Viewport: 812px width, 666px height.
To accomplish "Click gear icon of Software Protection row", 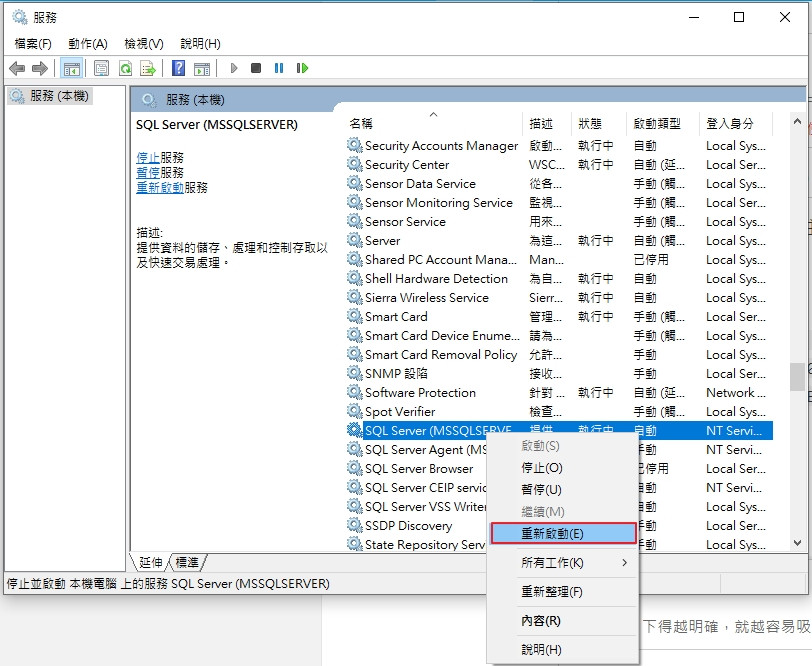I will coord(355,392).
